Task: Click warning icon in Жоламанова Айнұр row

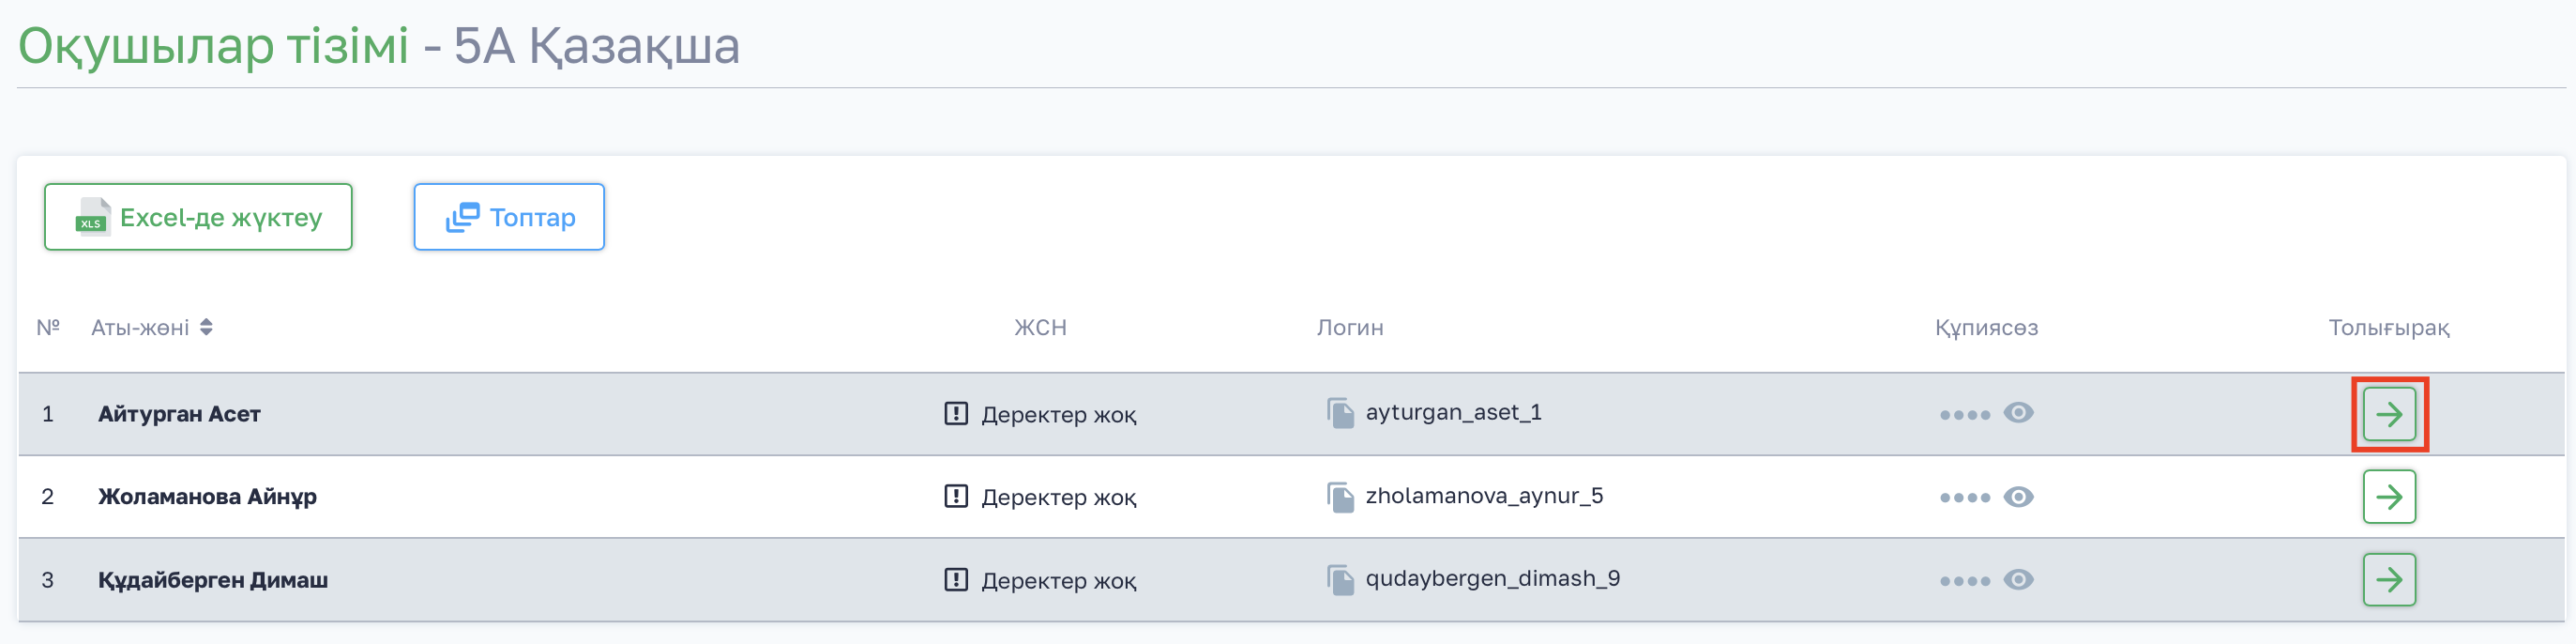Action: (x=955, y=497)
